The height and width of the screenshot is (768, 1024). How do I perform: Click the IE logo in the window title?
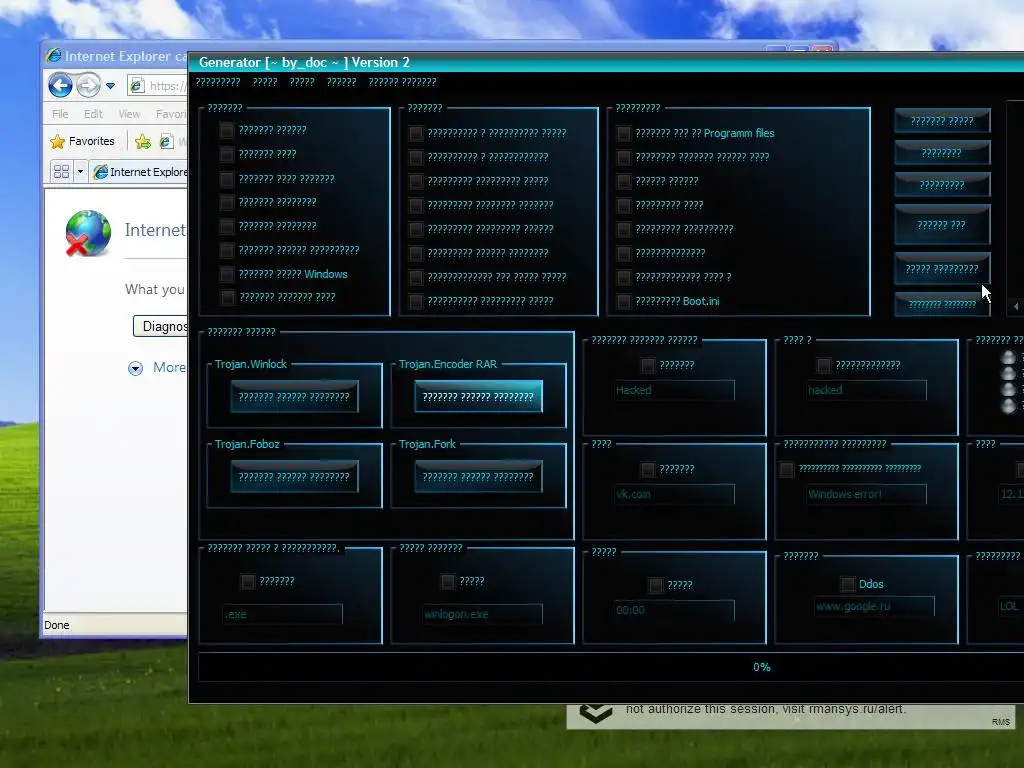(54, 56)
